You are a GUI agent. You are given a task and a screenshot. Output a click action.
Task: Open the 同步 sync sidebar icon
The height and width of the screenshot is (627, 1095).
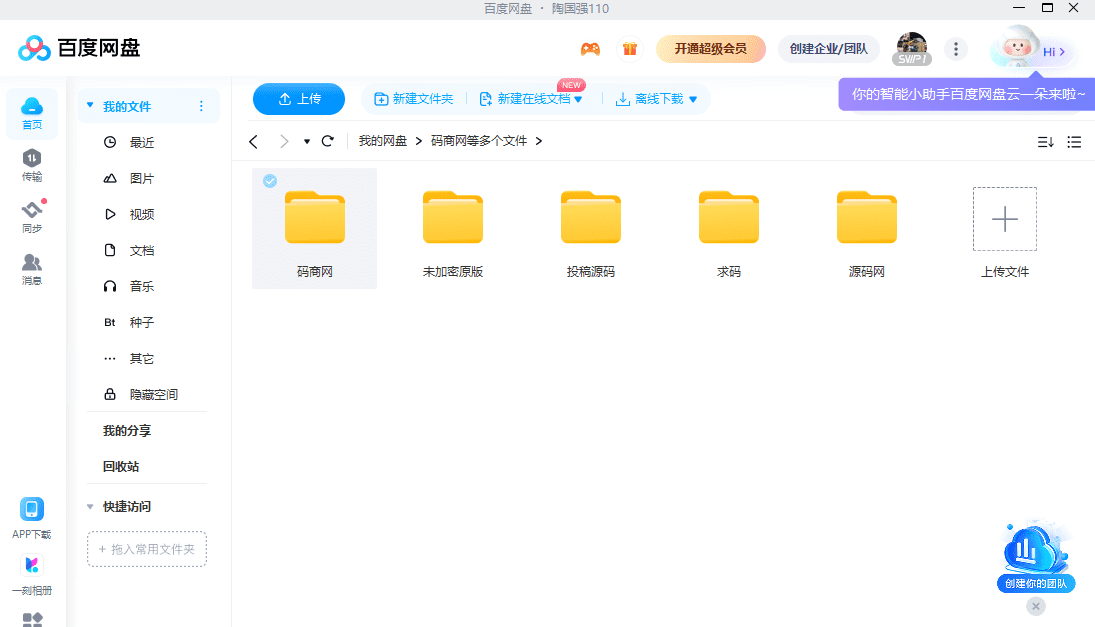pyautogui.click(x=32, y=217)
